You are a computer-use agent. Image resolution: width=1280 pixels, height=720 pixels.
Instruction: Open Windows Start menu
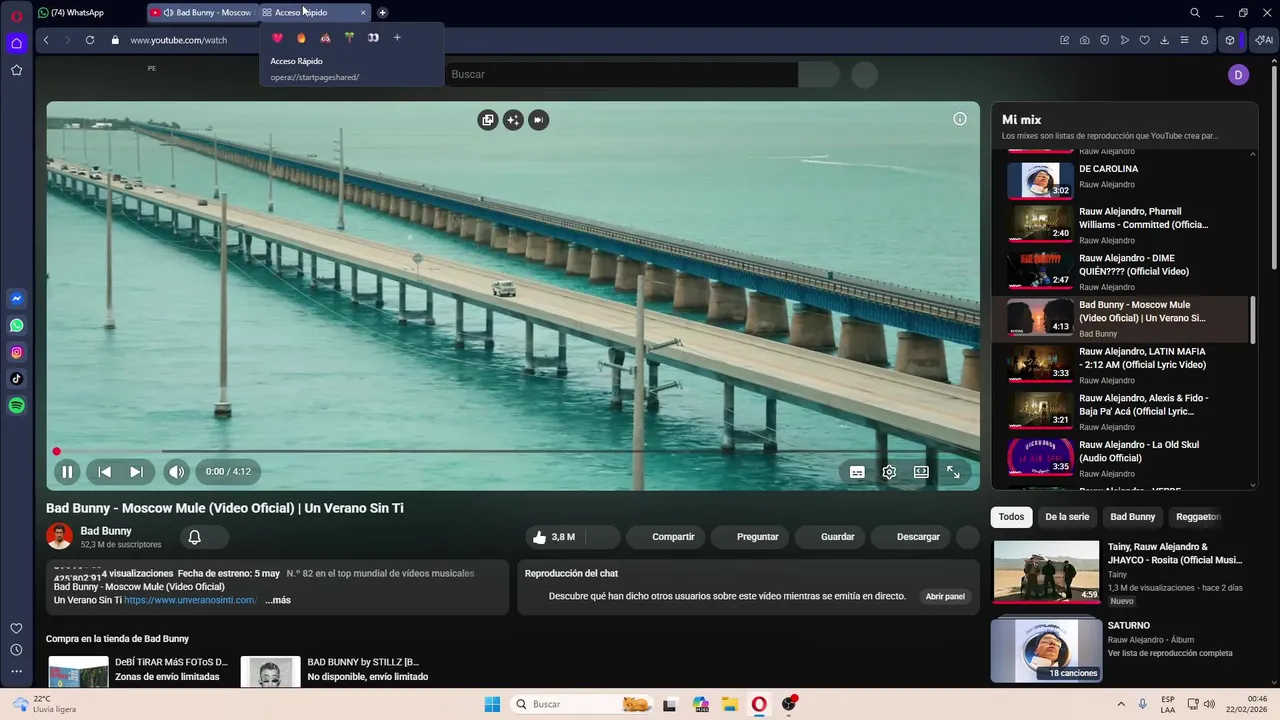(492, 704)
